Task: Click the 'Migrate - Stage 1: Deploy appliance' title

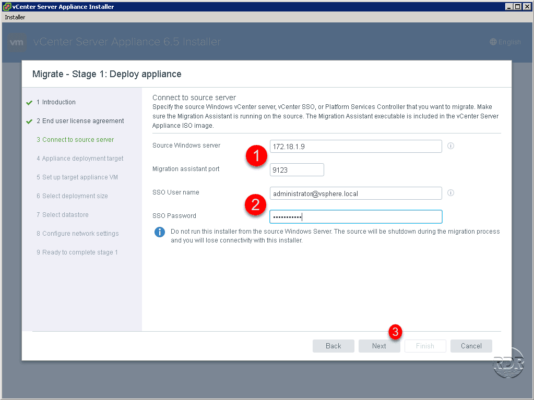Action: (107, 74)
